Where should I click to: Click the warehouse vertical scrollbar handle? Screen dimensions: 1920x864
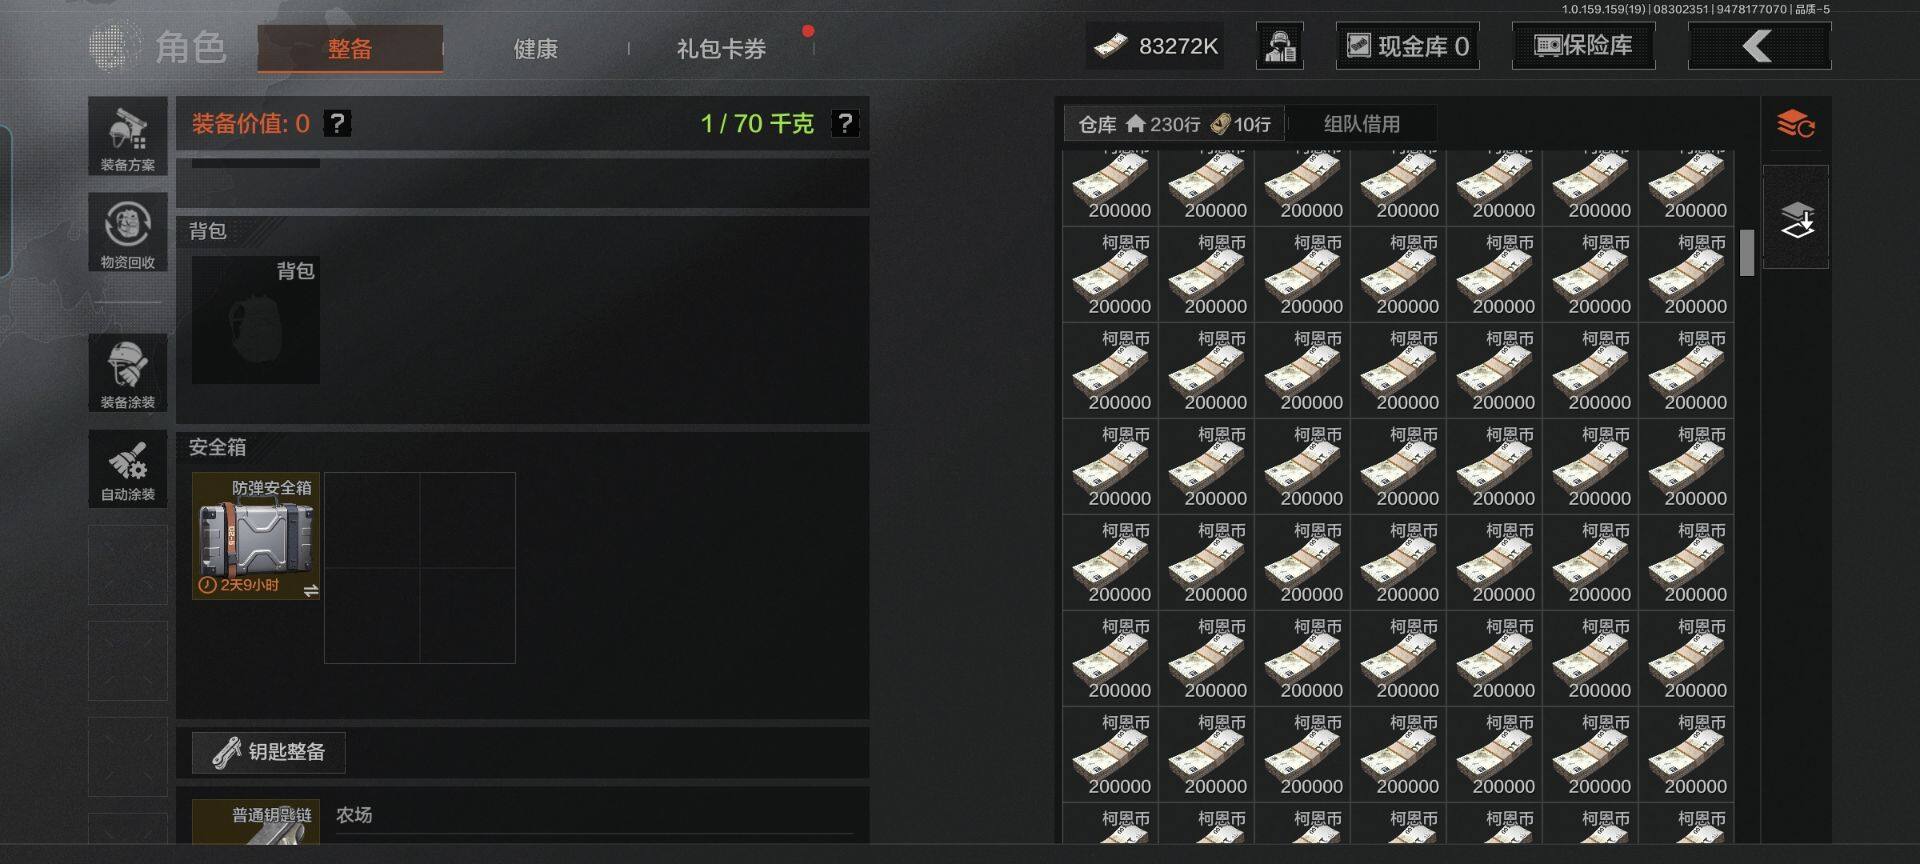1747,253
